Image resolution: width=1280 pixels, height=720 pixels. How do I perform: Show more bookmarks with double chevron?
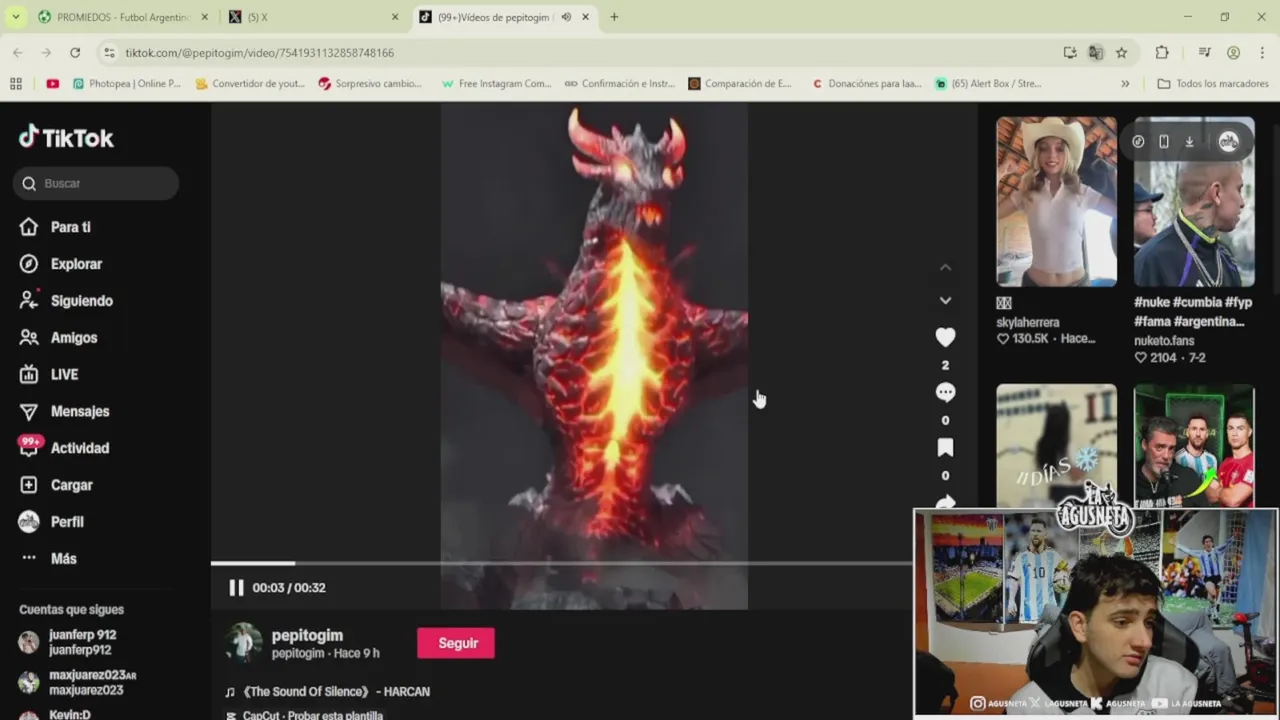[x=1125, y=84]
